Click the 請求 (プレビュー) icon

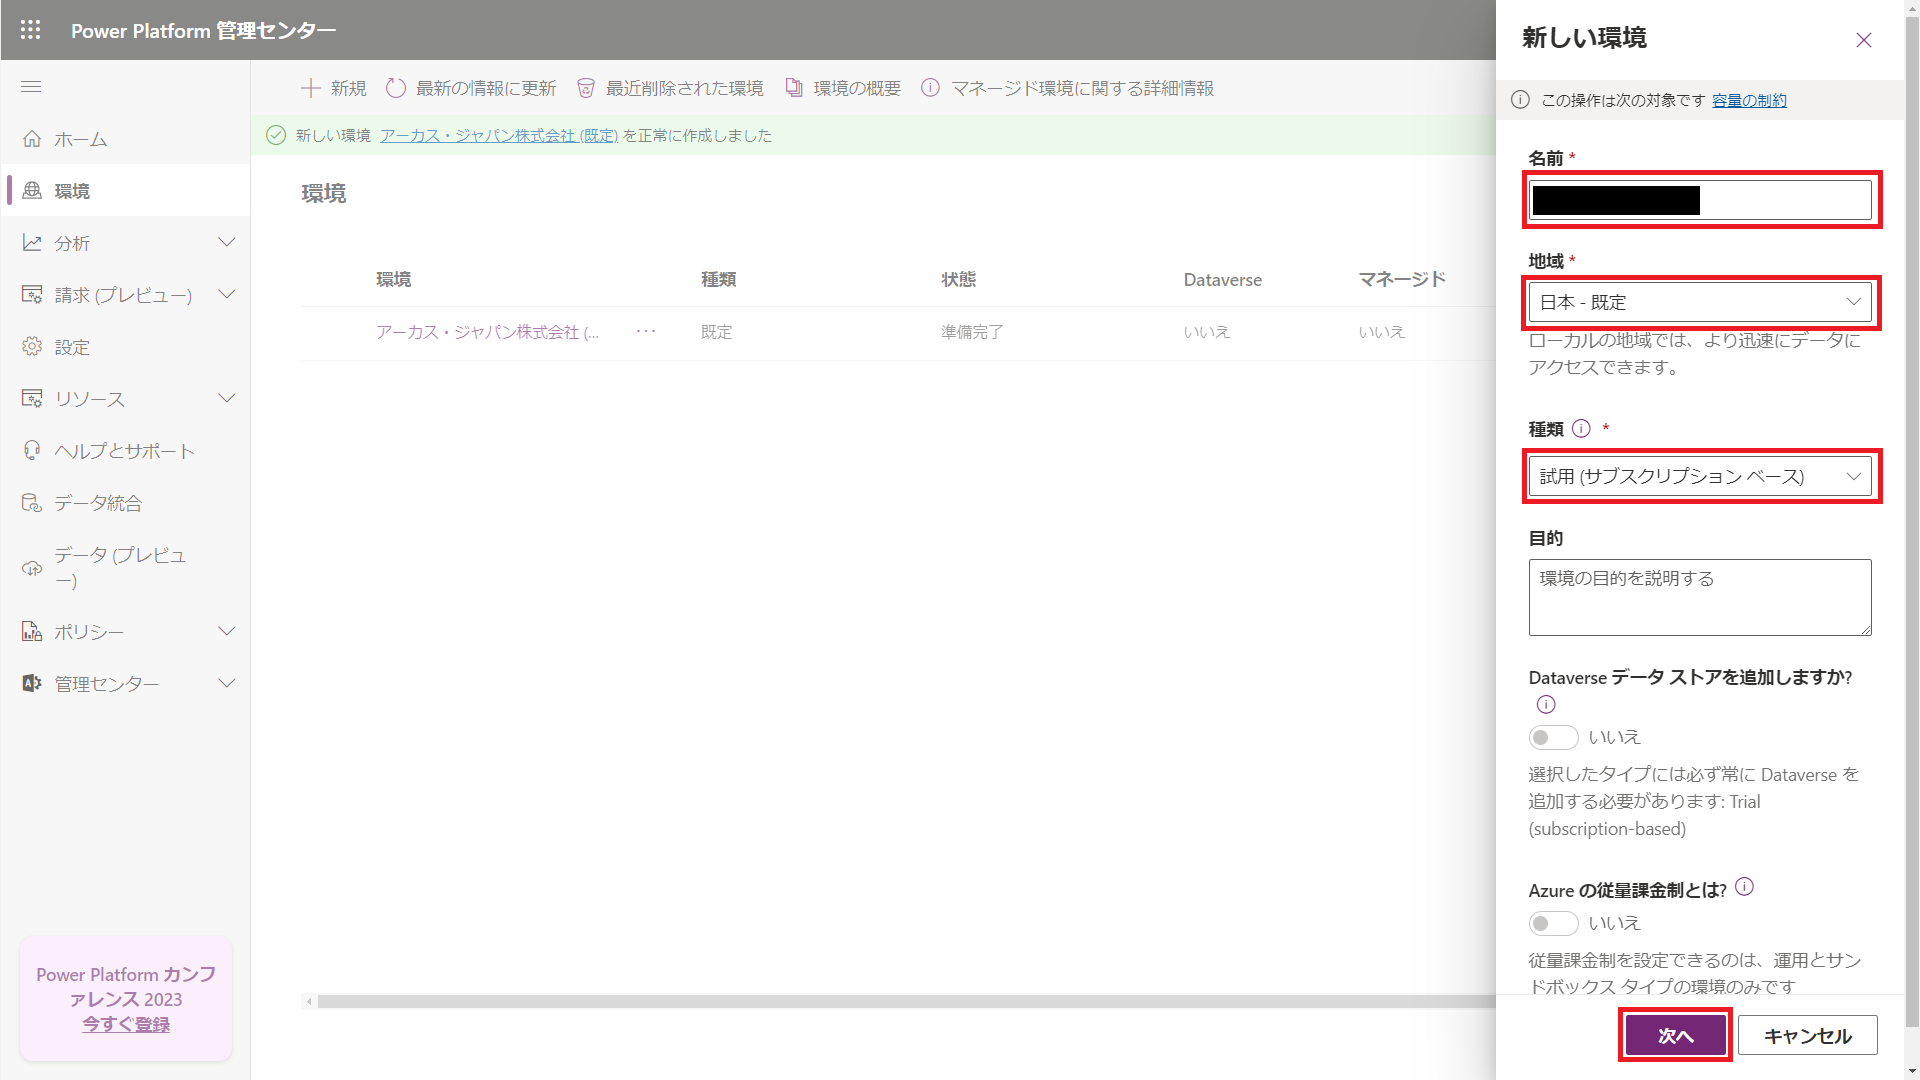click(x=32, y=295)
